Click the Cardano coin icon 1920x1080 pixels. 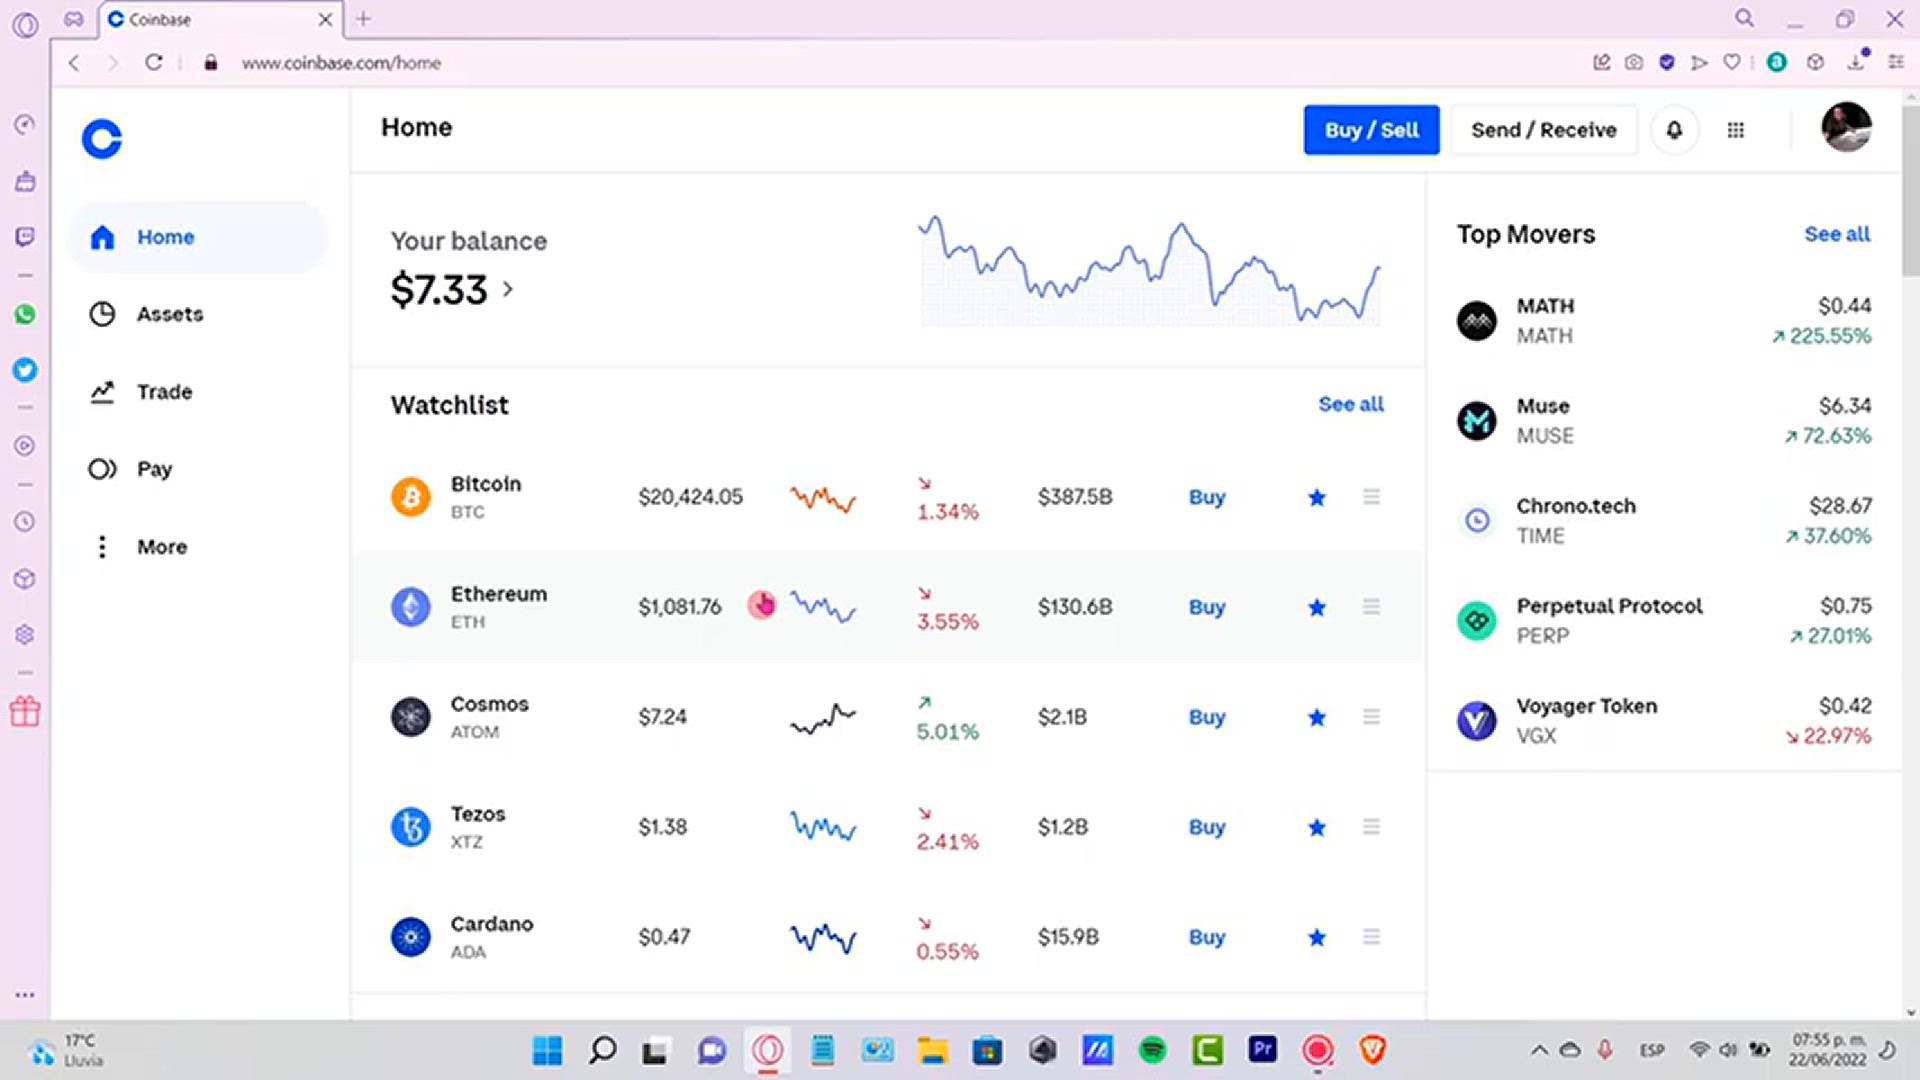[x=410, y=937]
